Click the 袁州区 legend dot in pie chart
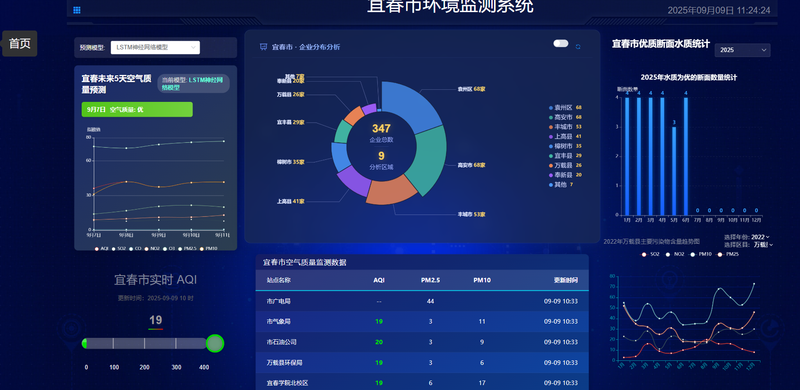The image size is (800, 390). (x=551, y=108)
